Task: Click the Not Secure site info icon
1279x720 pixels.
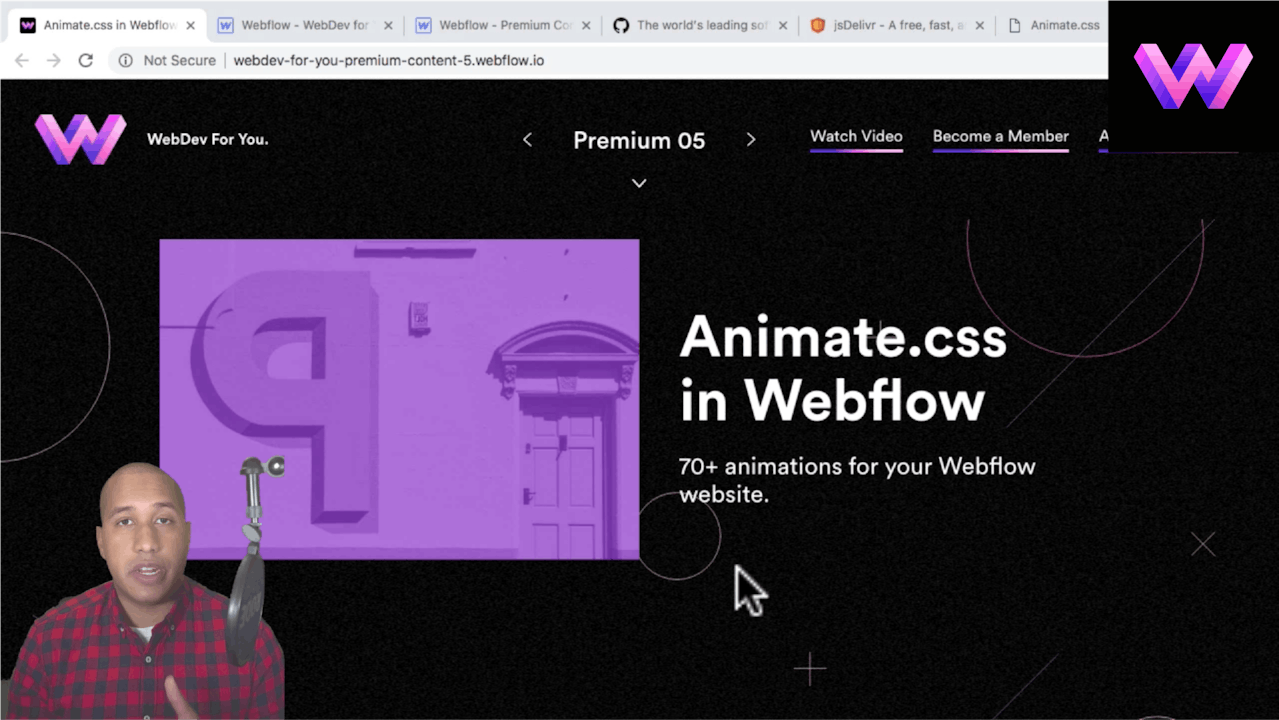Action: (126, 61)
